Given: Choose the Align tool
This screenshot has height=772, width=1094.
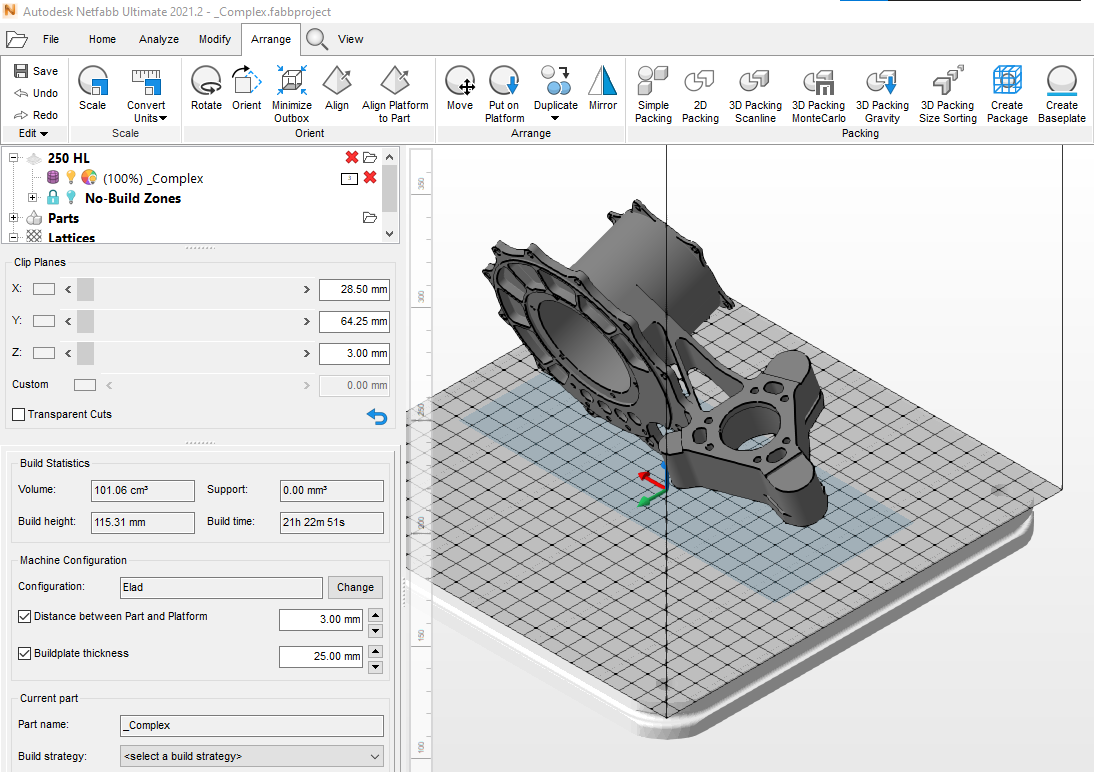Looking at the screenshot, I should click(x=336, y=88).
